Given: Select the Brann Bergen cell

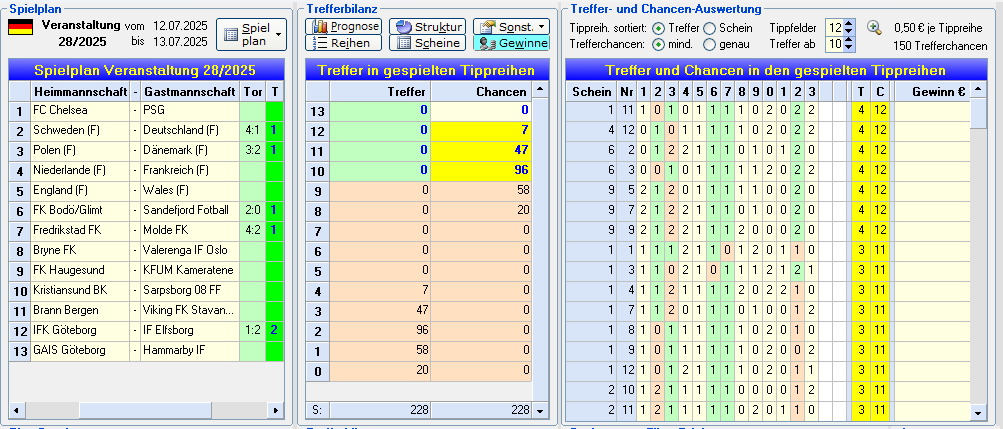Looking at the screenshot, I should click(x=80, y=310).
